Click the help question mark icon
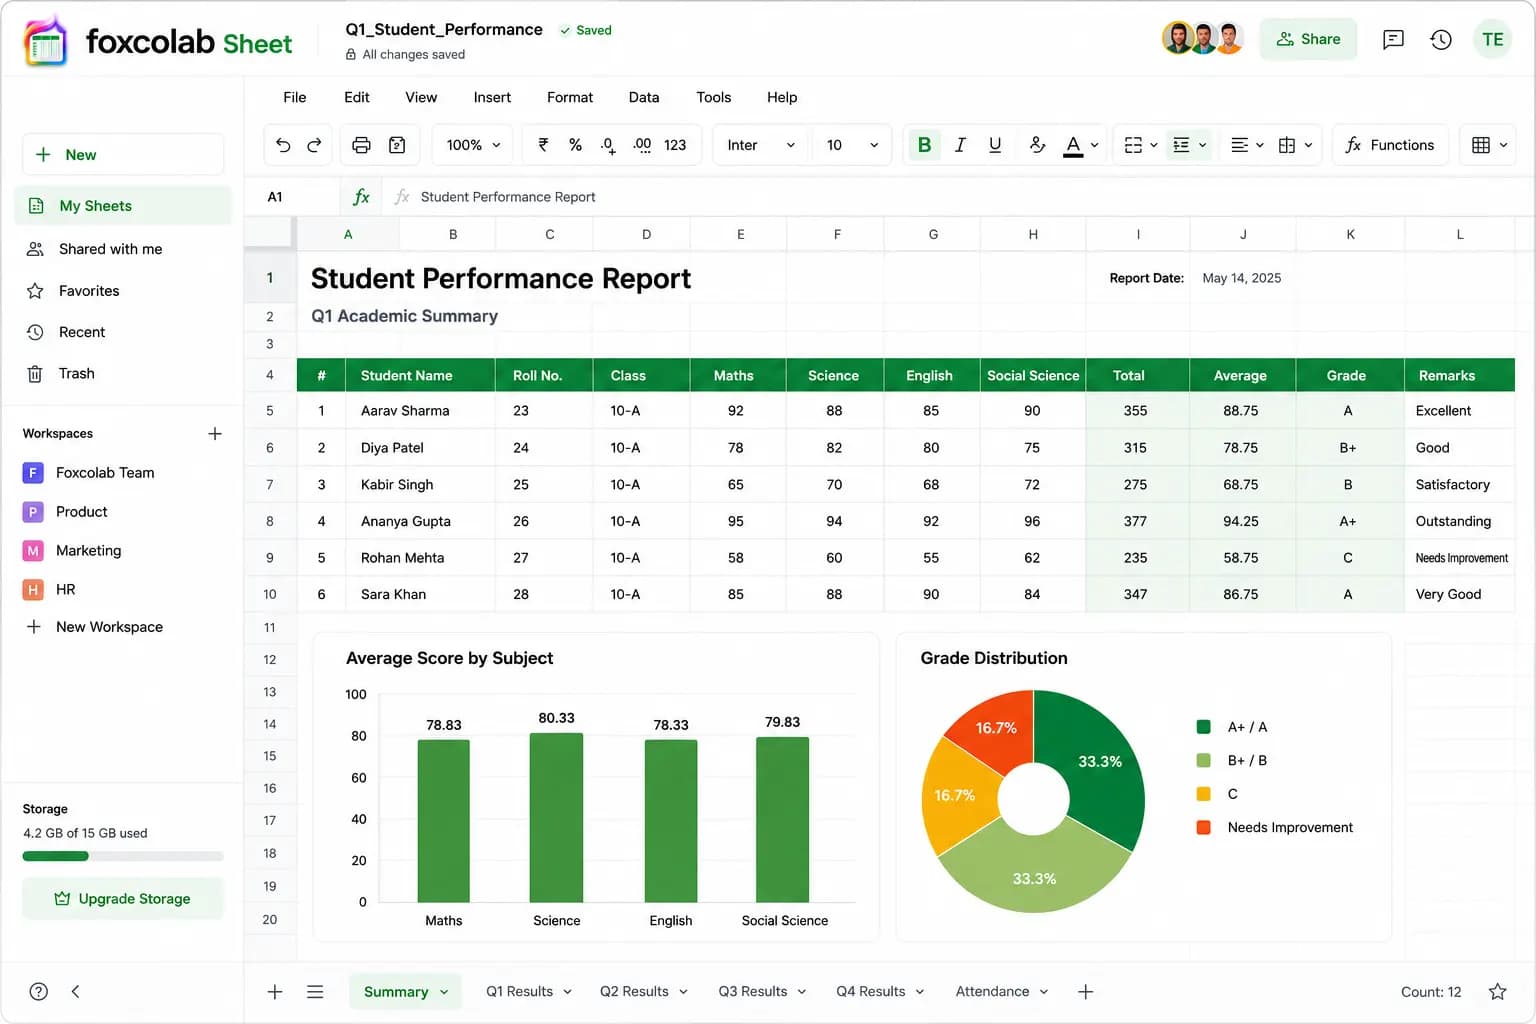The width and height of the screenshot is (1536, 1024). coord(39,991)
